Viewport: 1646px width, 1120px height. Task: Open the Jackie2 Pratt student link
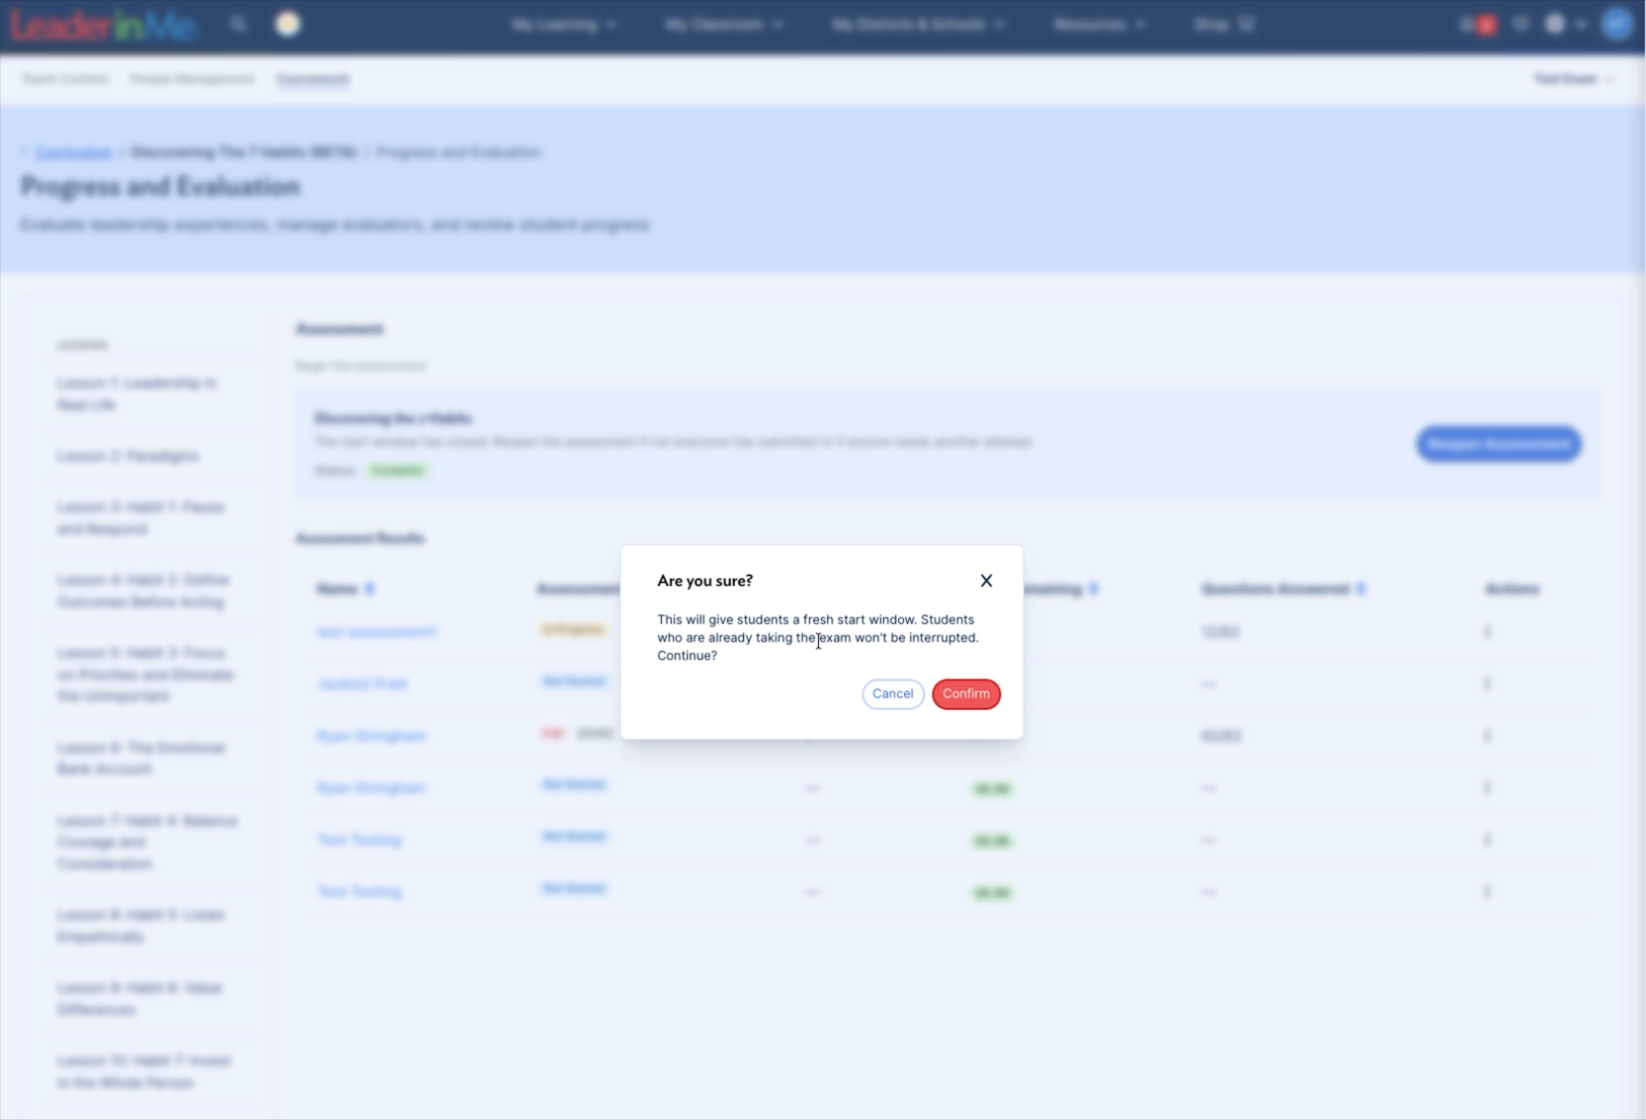(362, 684)
